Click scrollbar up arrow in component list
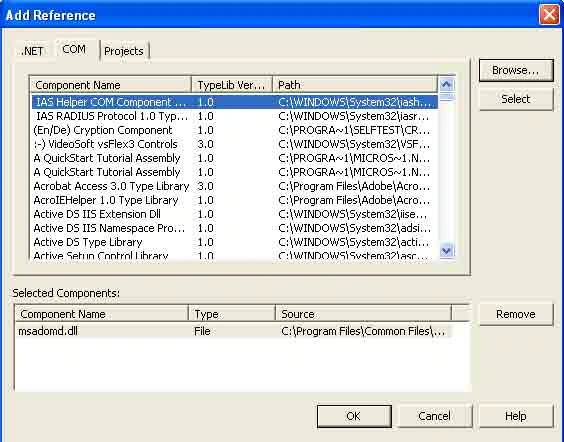 446,85
